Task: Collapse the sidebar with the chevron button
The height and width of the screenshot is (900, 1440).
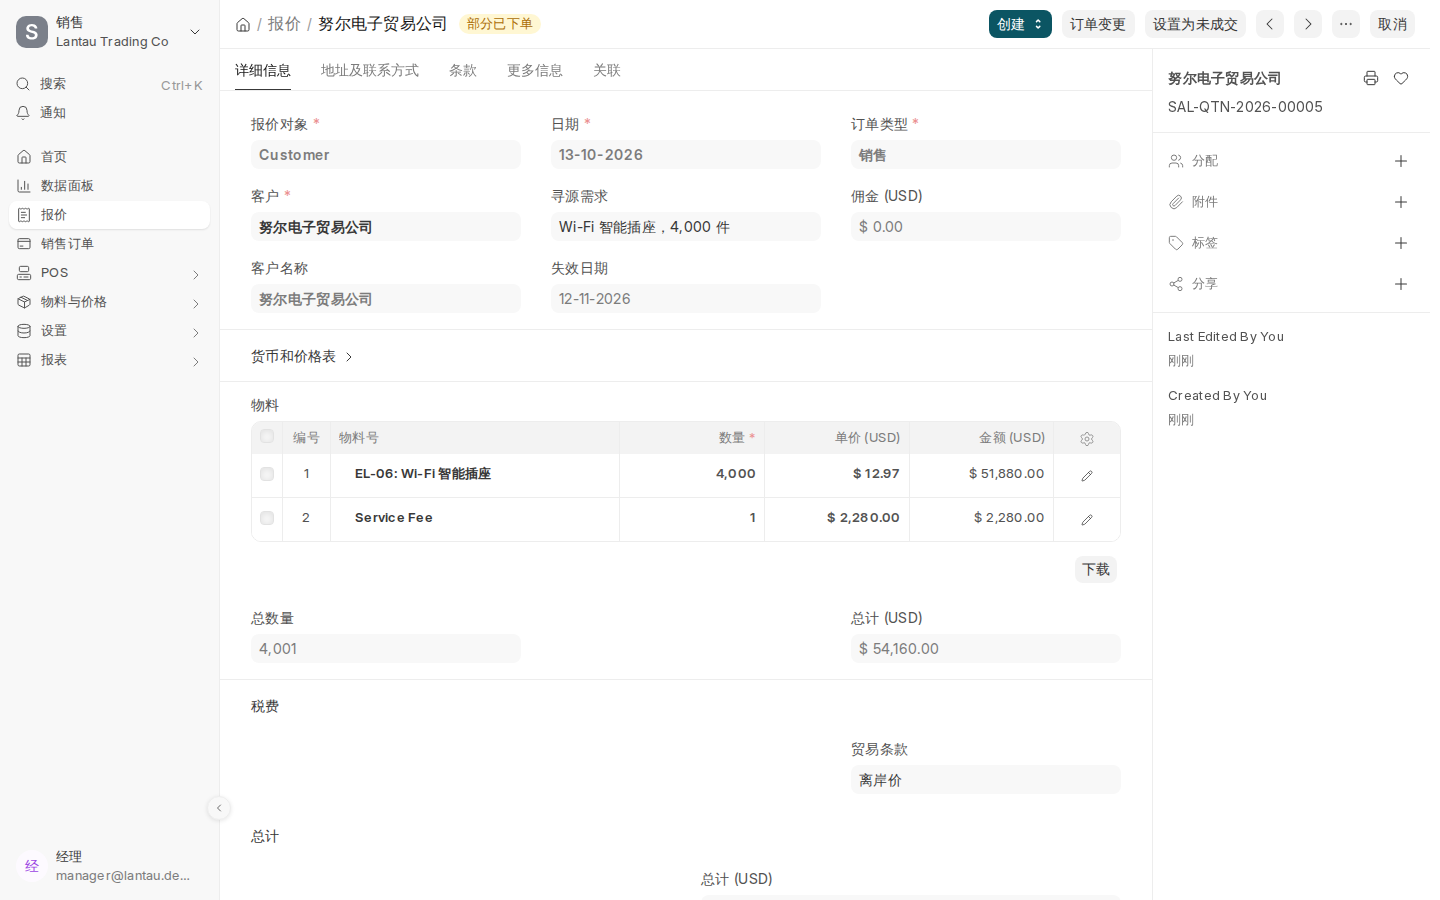Action: [219, 808]
